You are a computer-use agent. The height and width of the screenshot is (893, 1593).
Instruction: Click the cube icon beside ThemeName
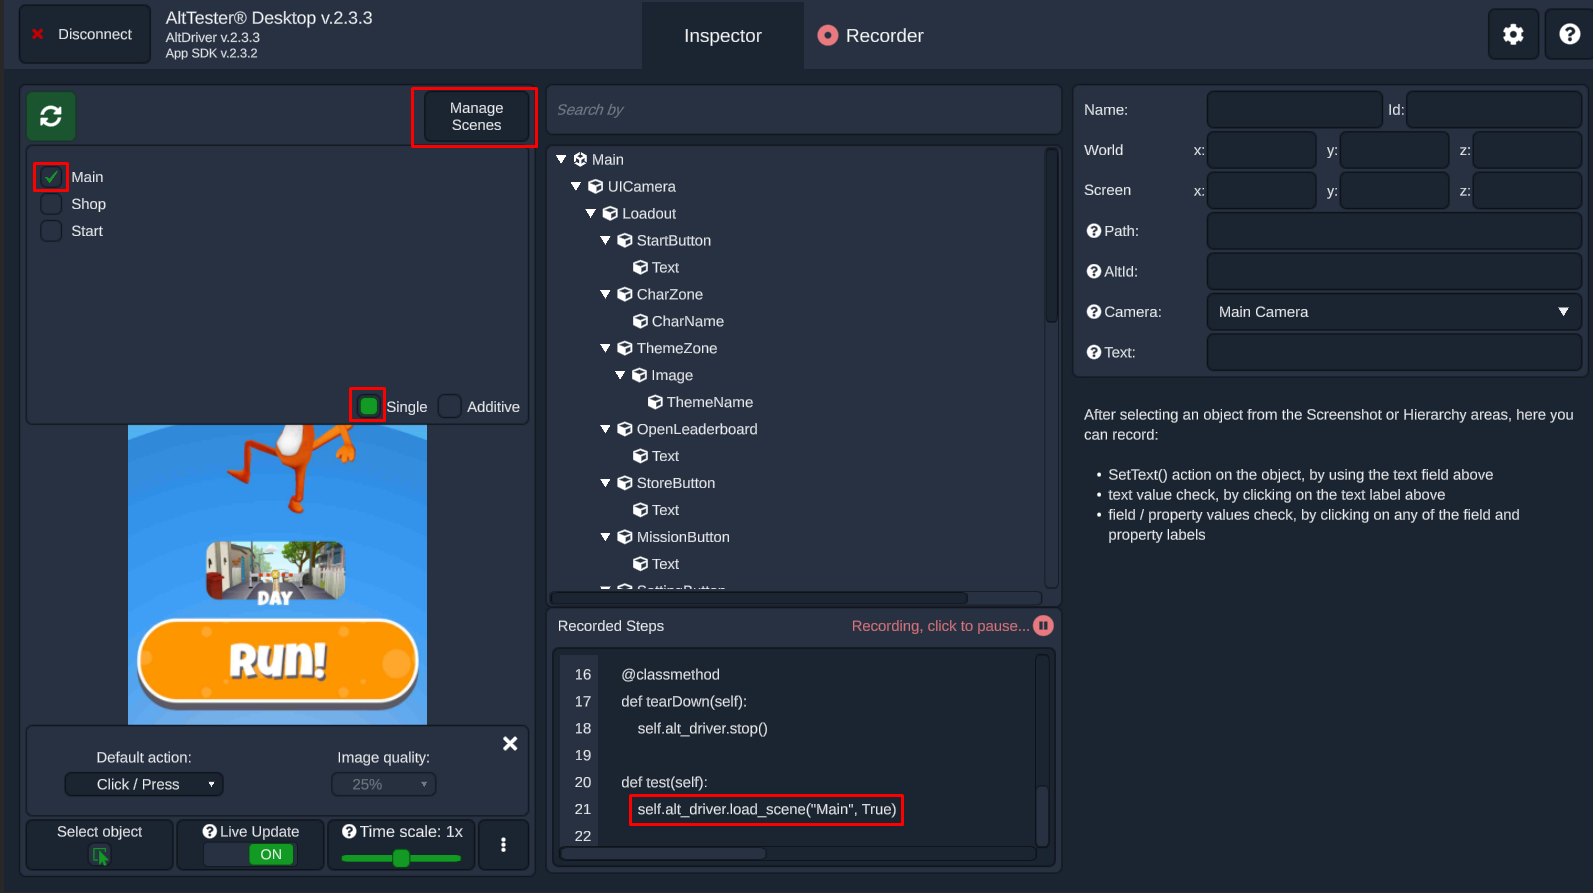coord(655,402)
